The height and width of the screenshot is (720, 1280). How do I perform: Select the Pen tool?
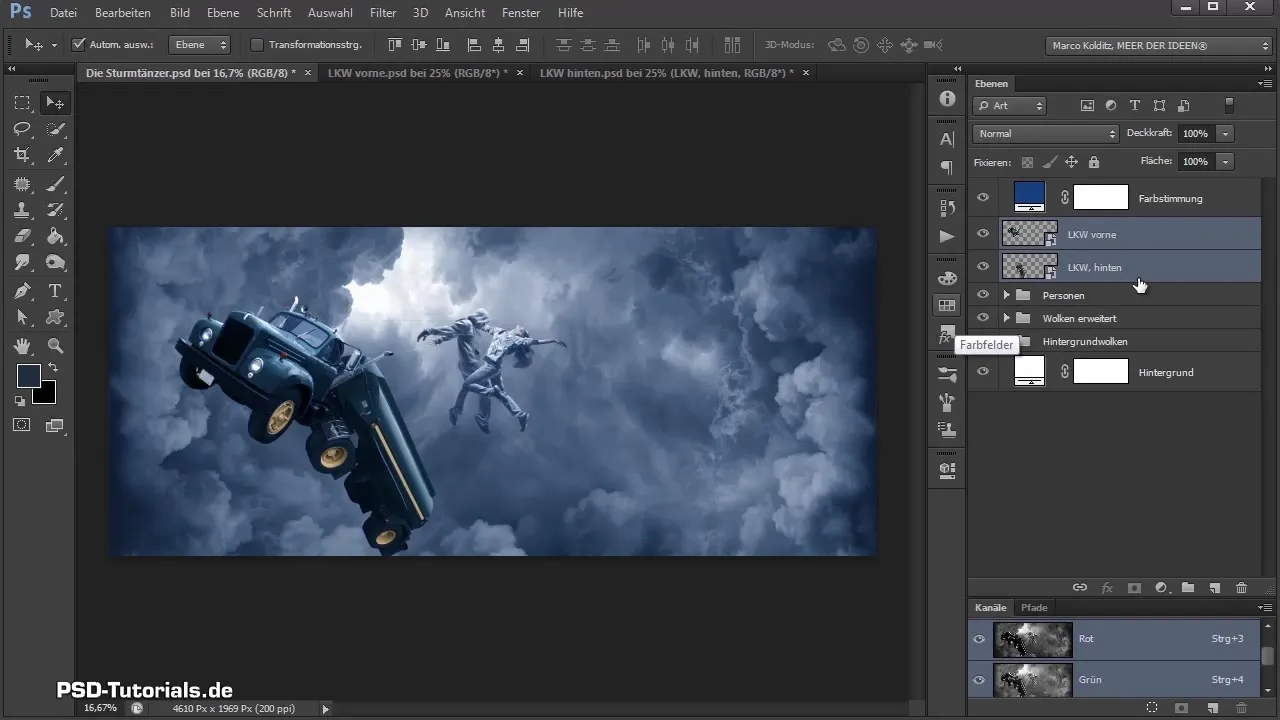[21, 292]
